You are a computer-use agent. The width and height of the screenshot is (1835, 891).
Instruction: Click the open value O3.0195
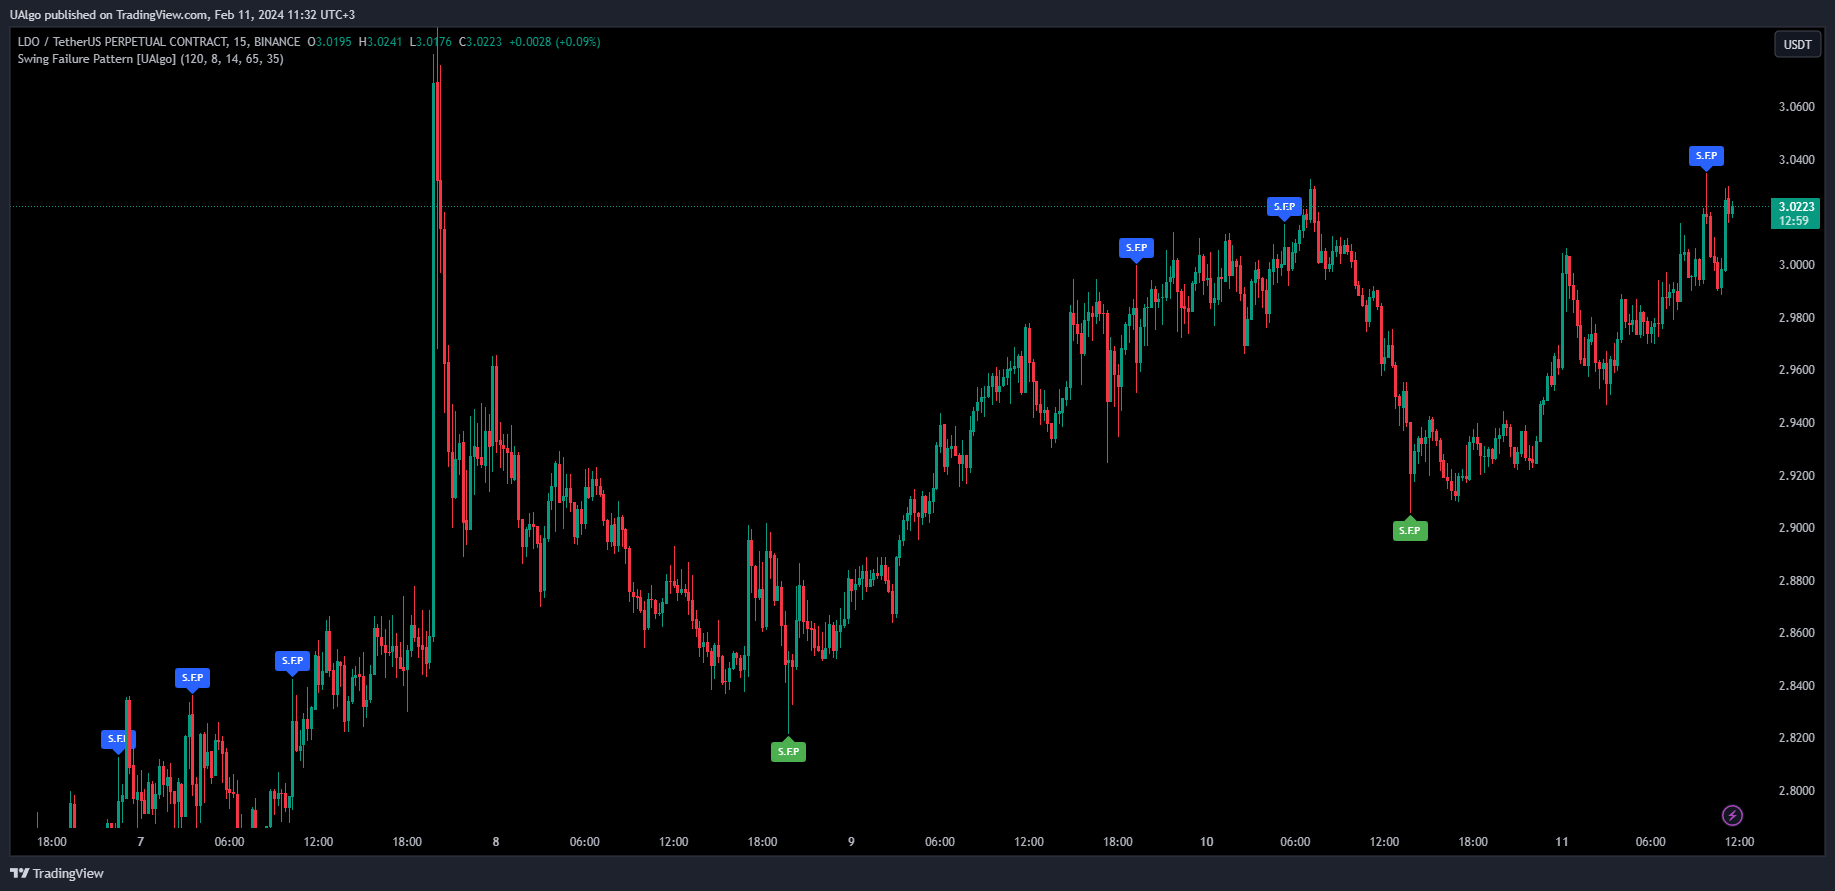(x=329, y=42)
